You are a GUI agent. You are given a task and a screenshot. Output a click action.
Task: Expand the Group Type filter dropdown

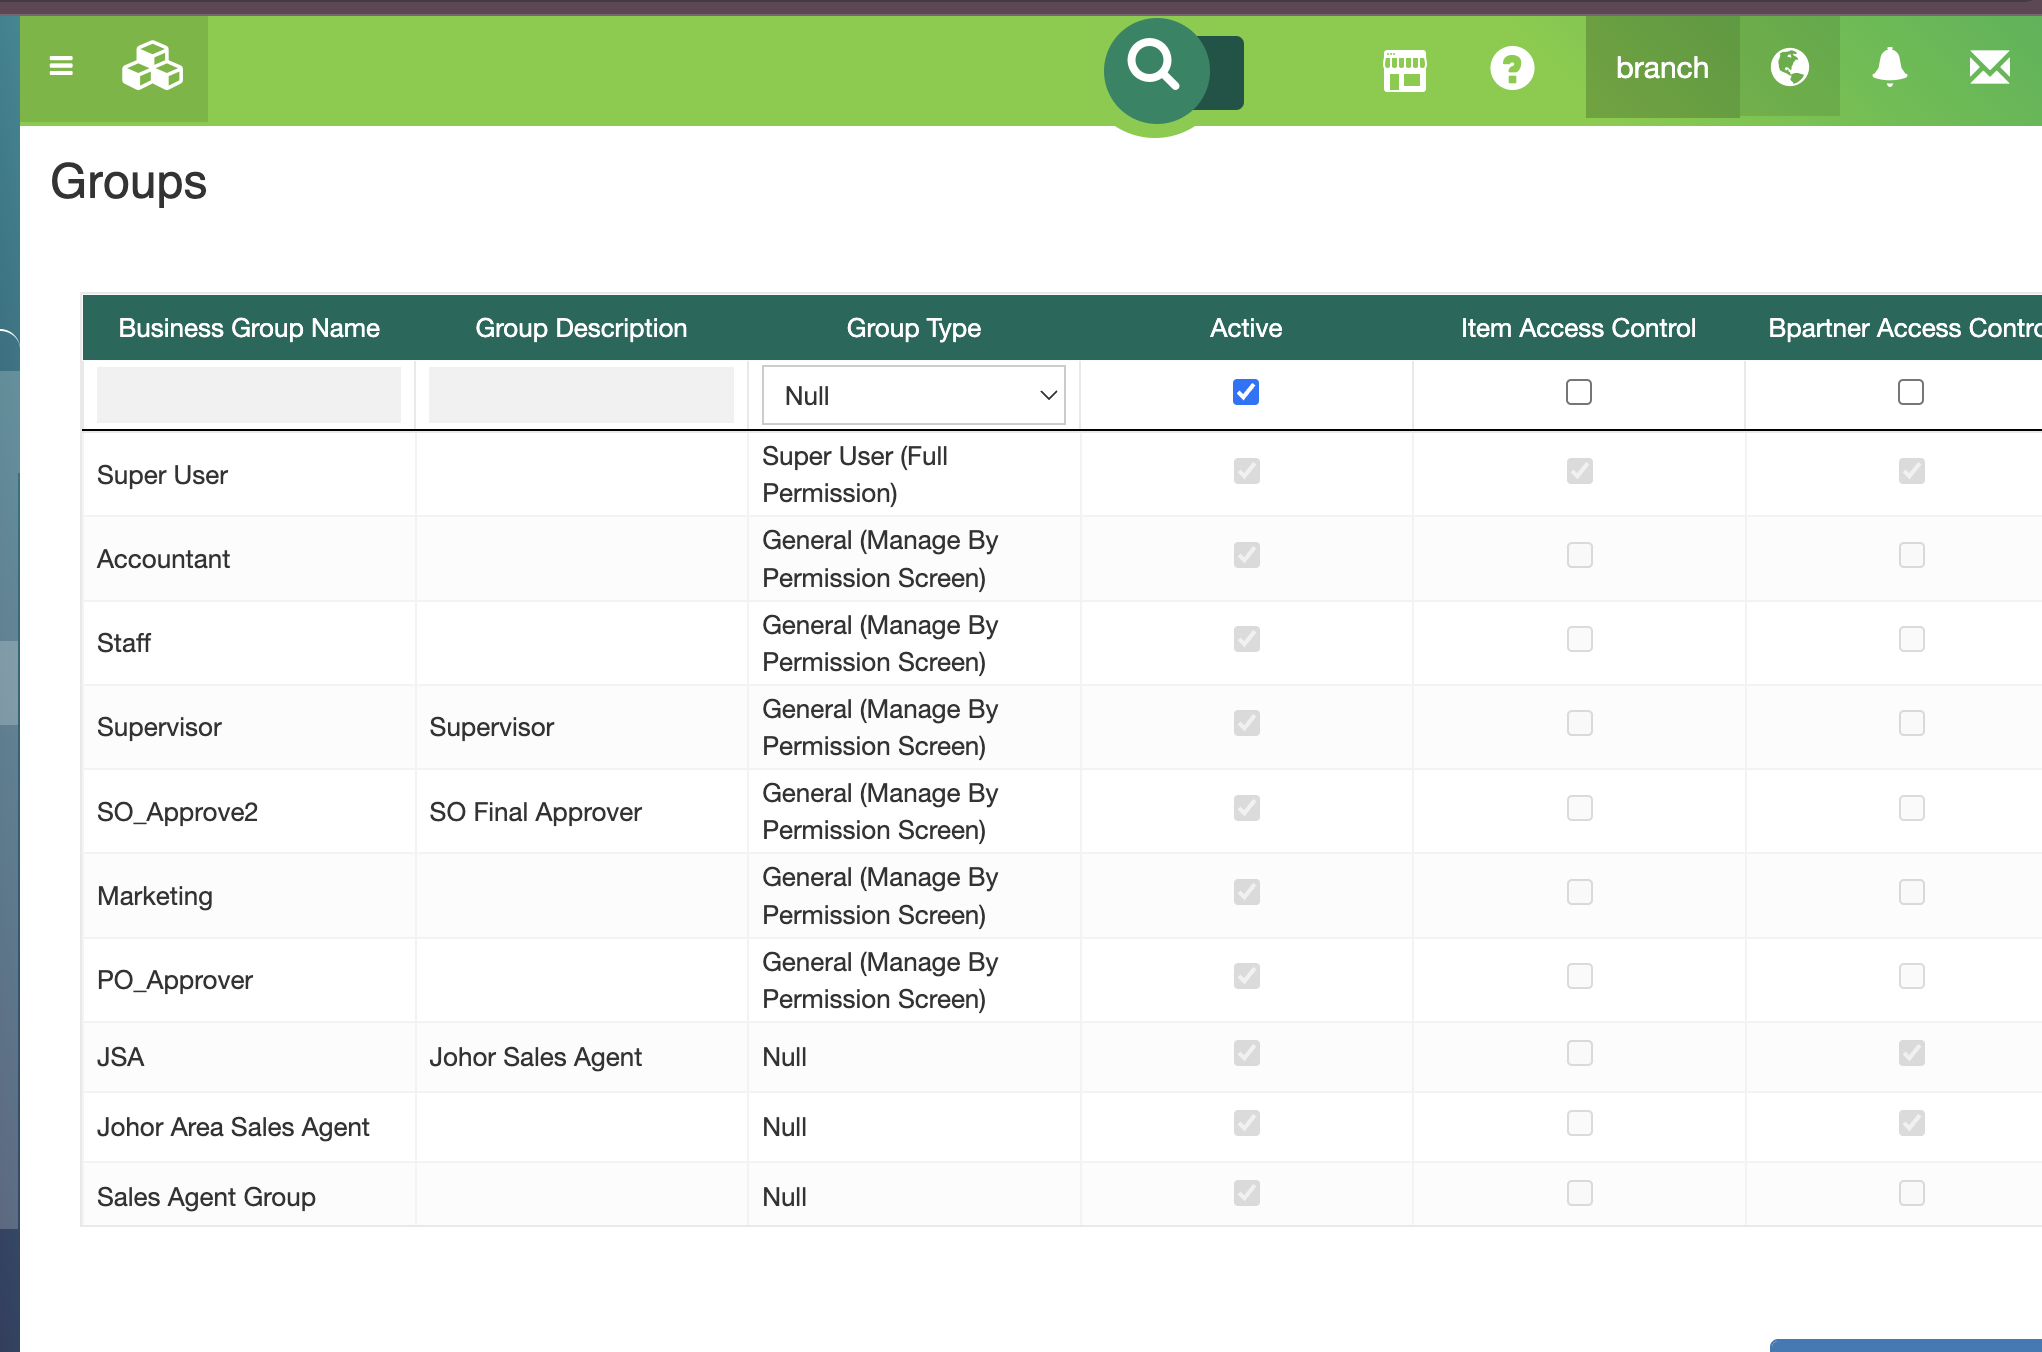[913, 395]
